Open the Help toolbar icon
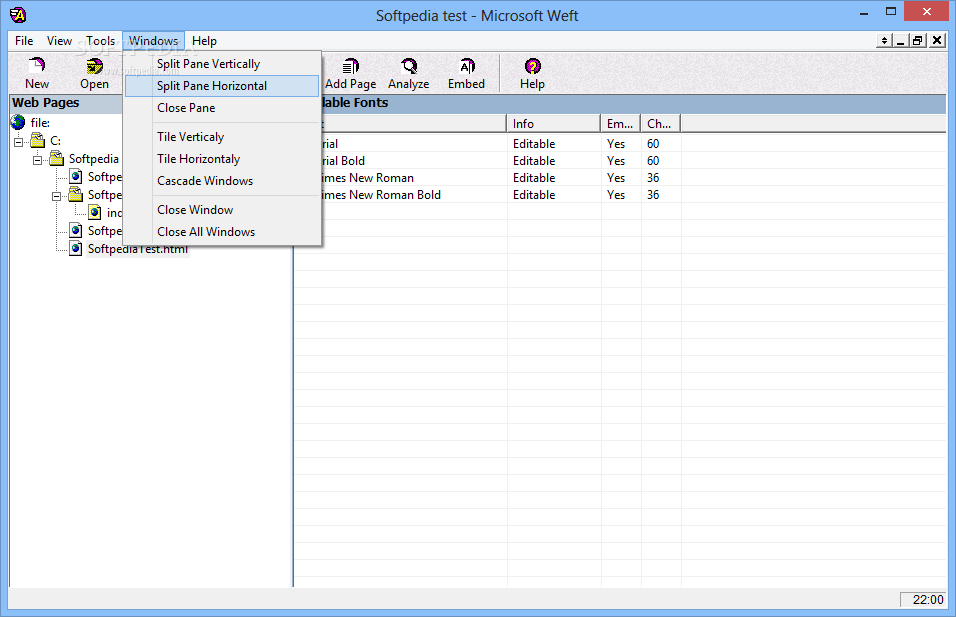This screenshot has height=617, width=956. tap(532, 65)
